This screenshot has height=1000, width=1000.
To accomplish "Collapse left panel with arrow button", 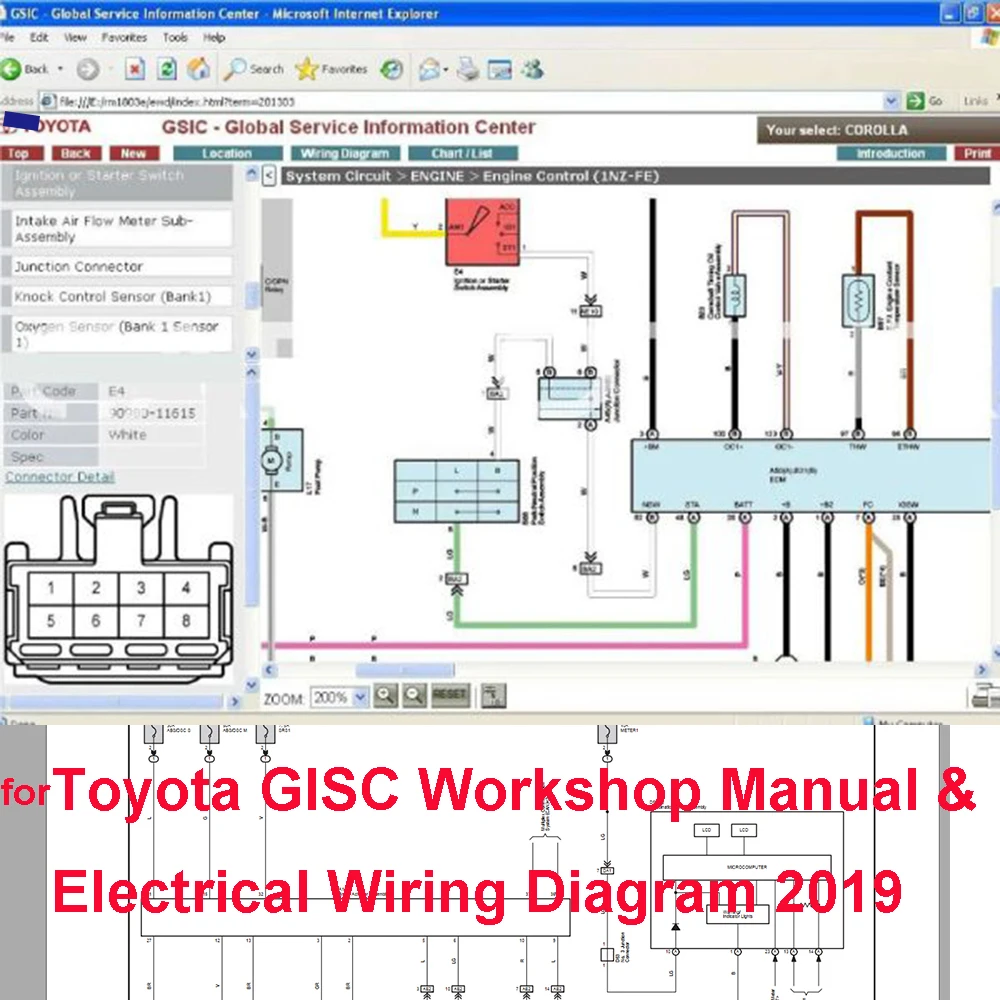I will pos(270,175).
